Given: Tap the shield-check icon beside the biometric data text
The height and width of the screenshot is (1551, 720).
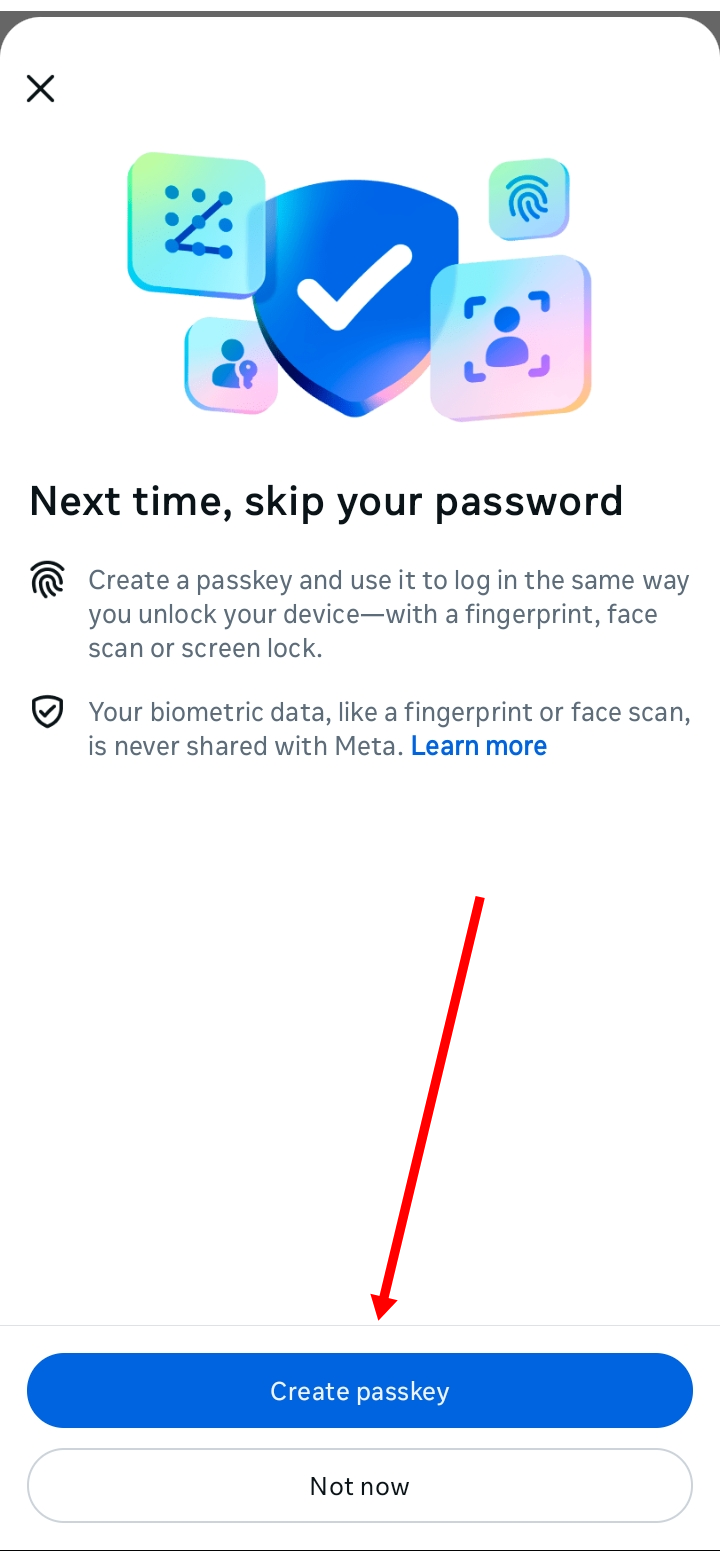Looking at the screenshot, I should click(x=47, y=712).
